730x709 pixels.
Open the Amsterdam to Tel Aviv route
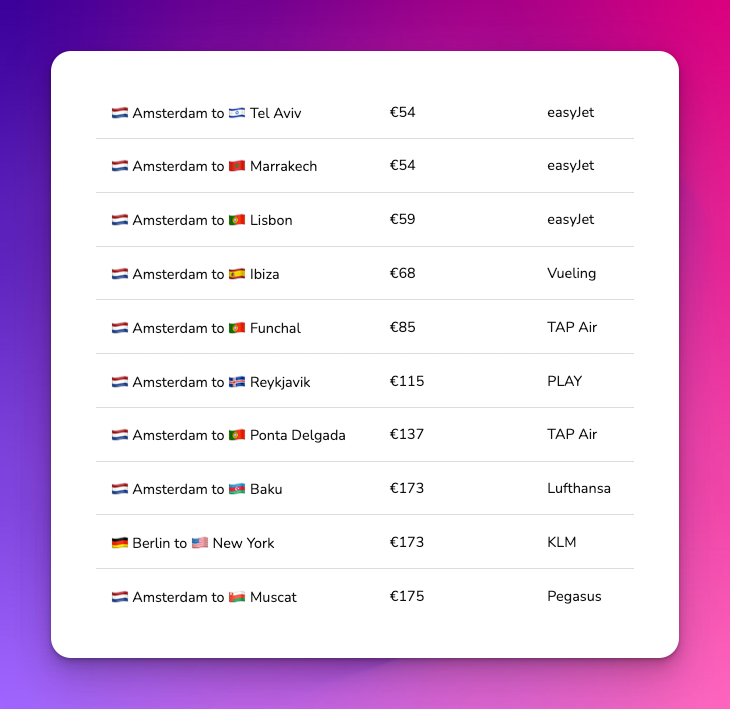point(365,112)
